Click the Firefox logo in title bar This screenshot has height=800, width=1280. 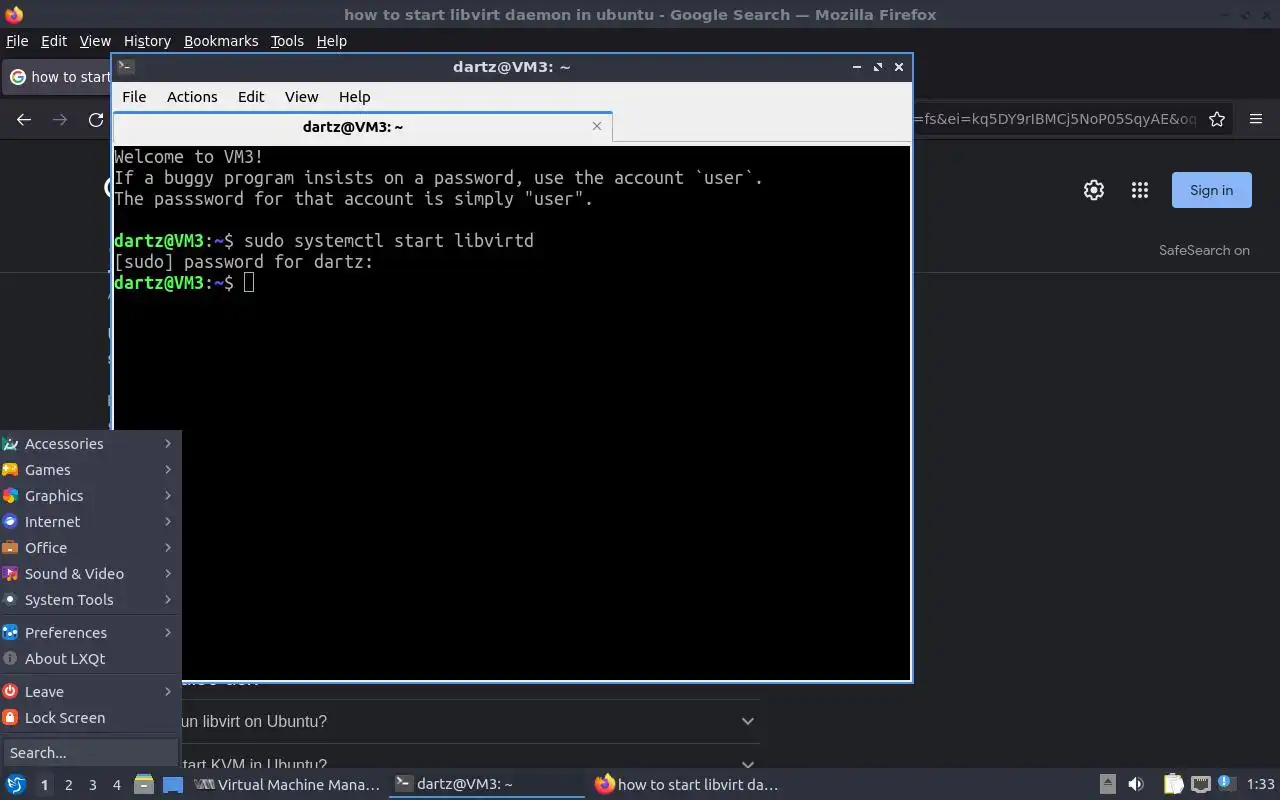(13, 14)
